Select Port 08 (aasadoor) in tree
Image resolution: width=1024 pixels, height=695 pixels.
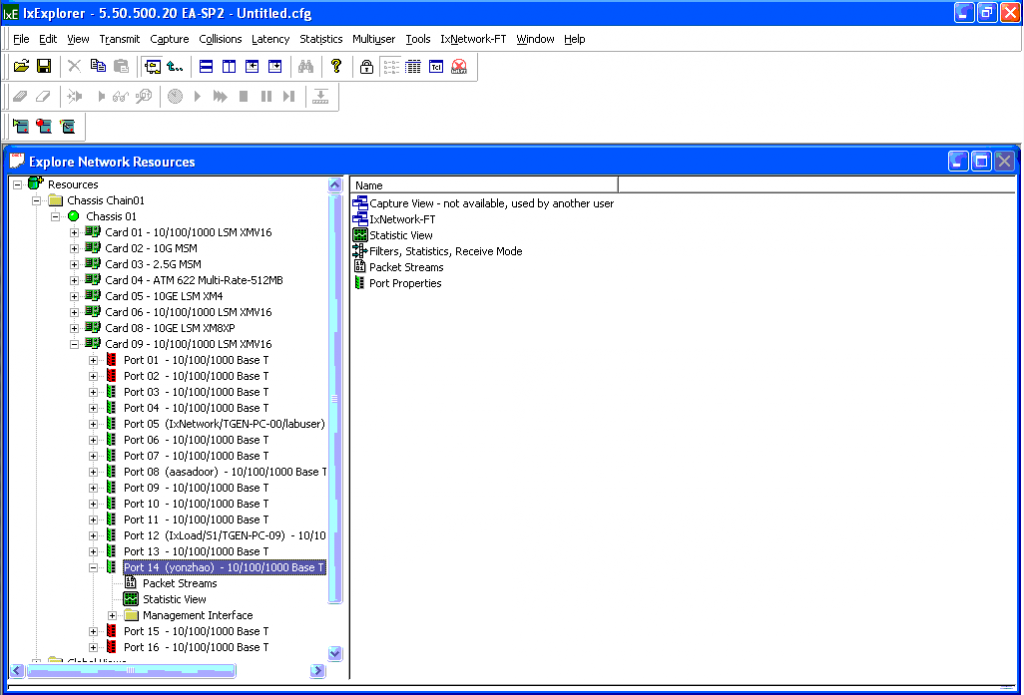[x=223, y=472]
